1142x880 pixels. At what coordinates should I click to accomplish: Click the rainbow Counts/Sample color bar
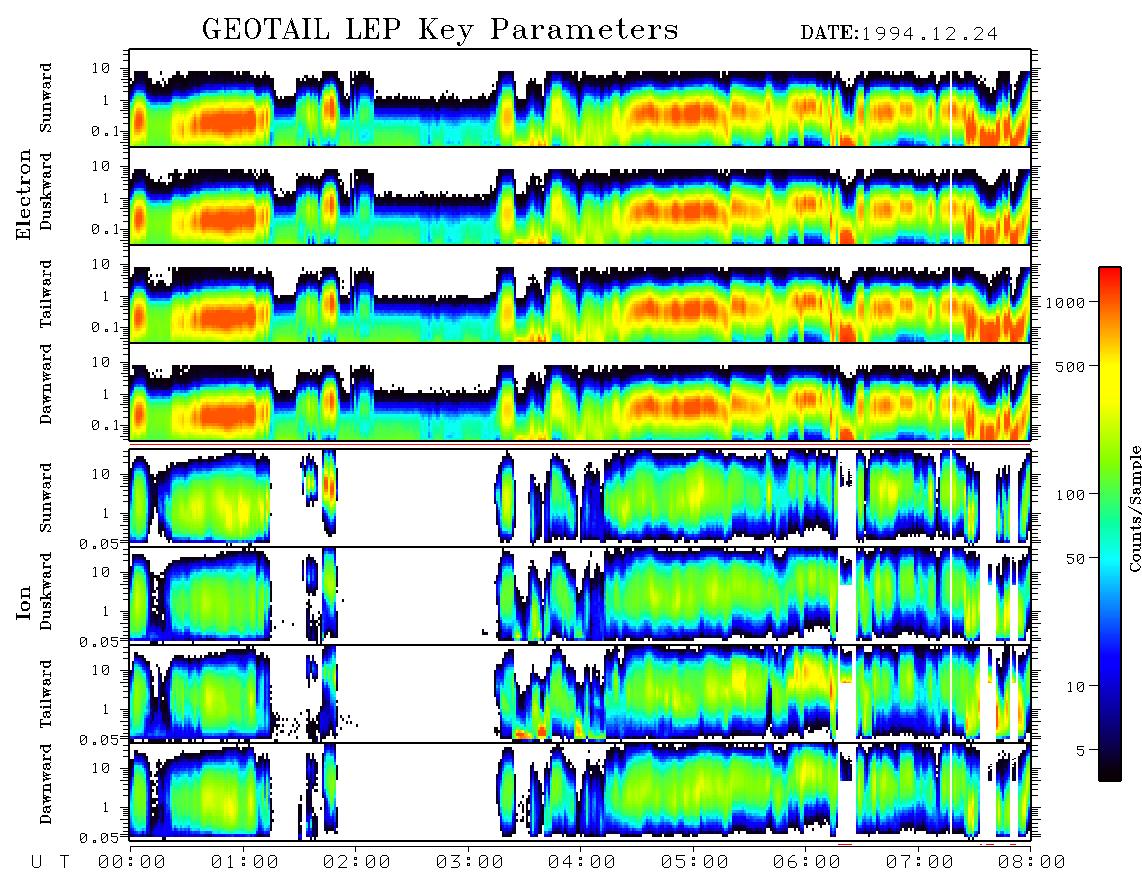click(x=1109, y=525)
